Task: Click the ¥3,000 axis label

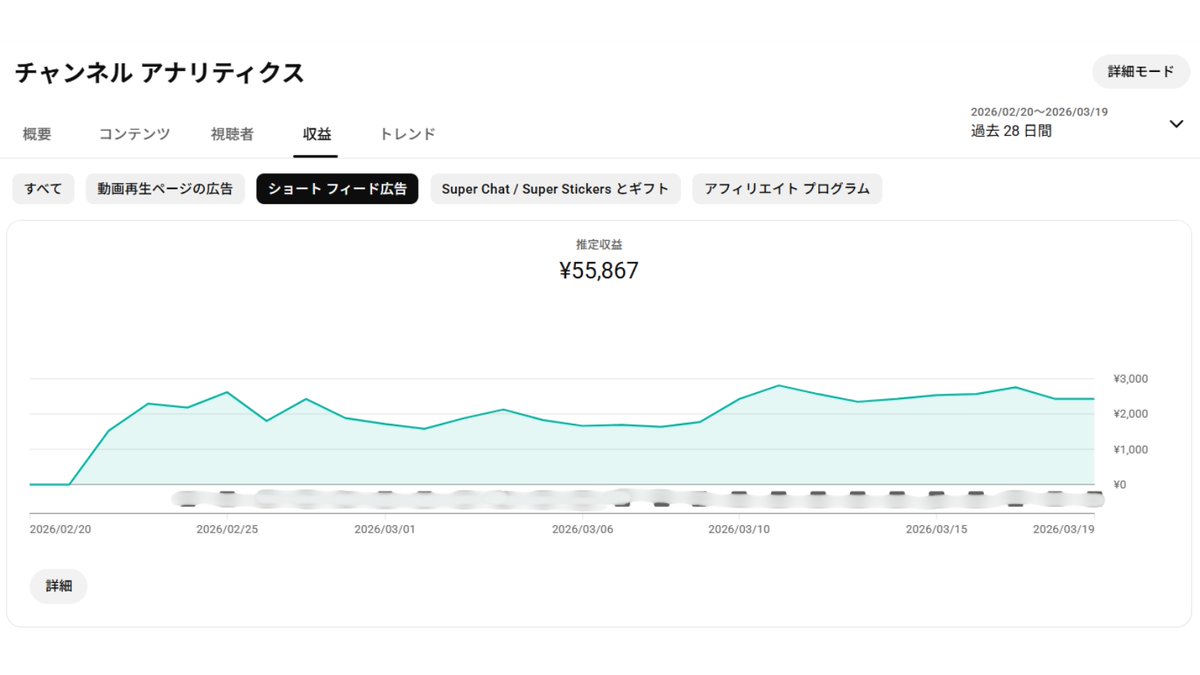Action: [x=1130, y=379]
